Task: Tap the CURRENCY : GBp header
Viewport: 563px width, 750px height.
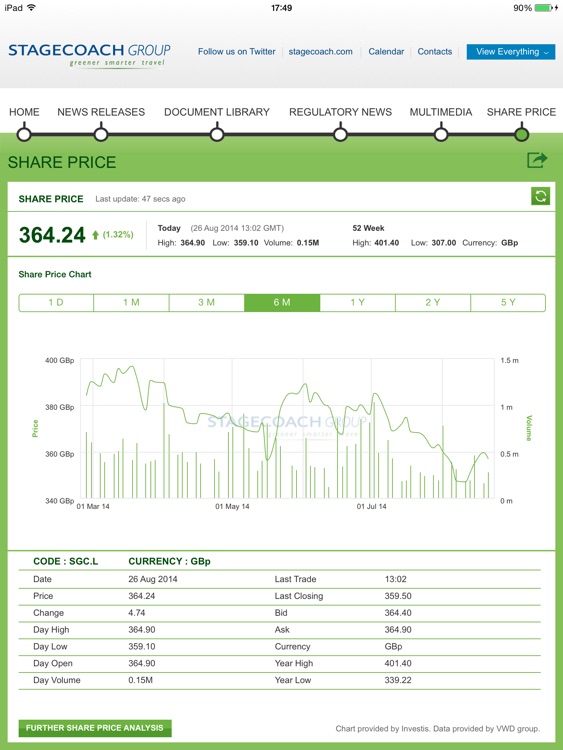Action: (169, 561)
